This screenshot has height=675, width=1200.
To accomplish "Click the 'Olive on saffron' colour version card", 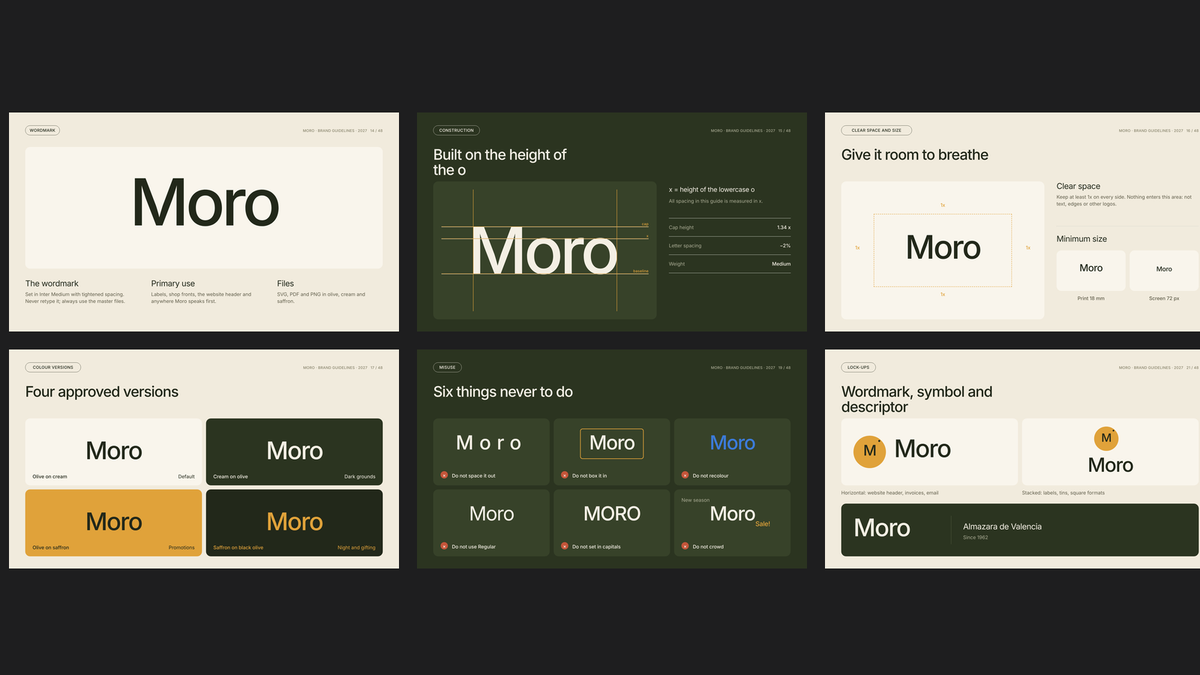I will (x=114, y=522).
